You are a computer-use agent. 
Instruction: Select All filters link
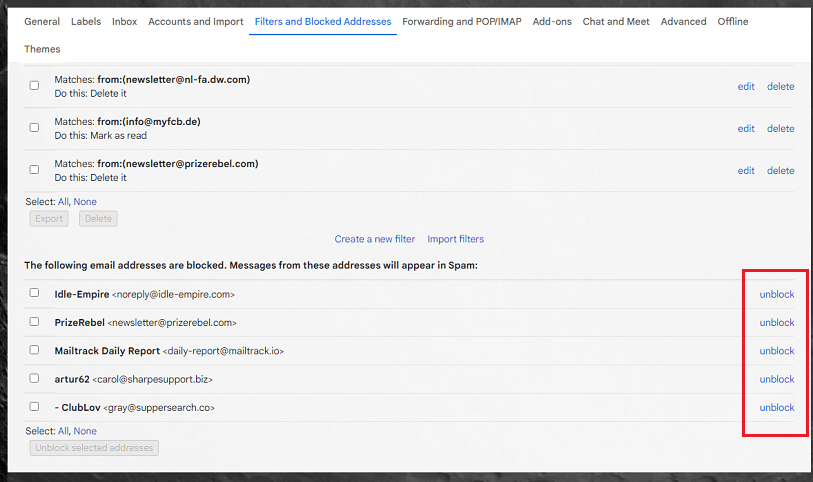pyautogui.click(x=63, y=202)
